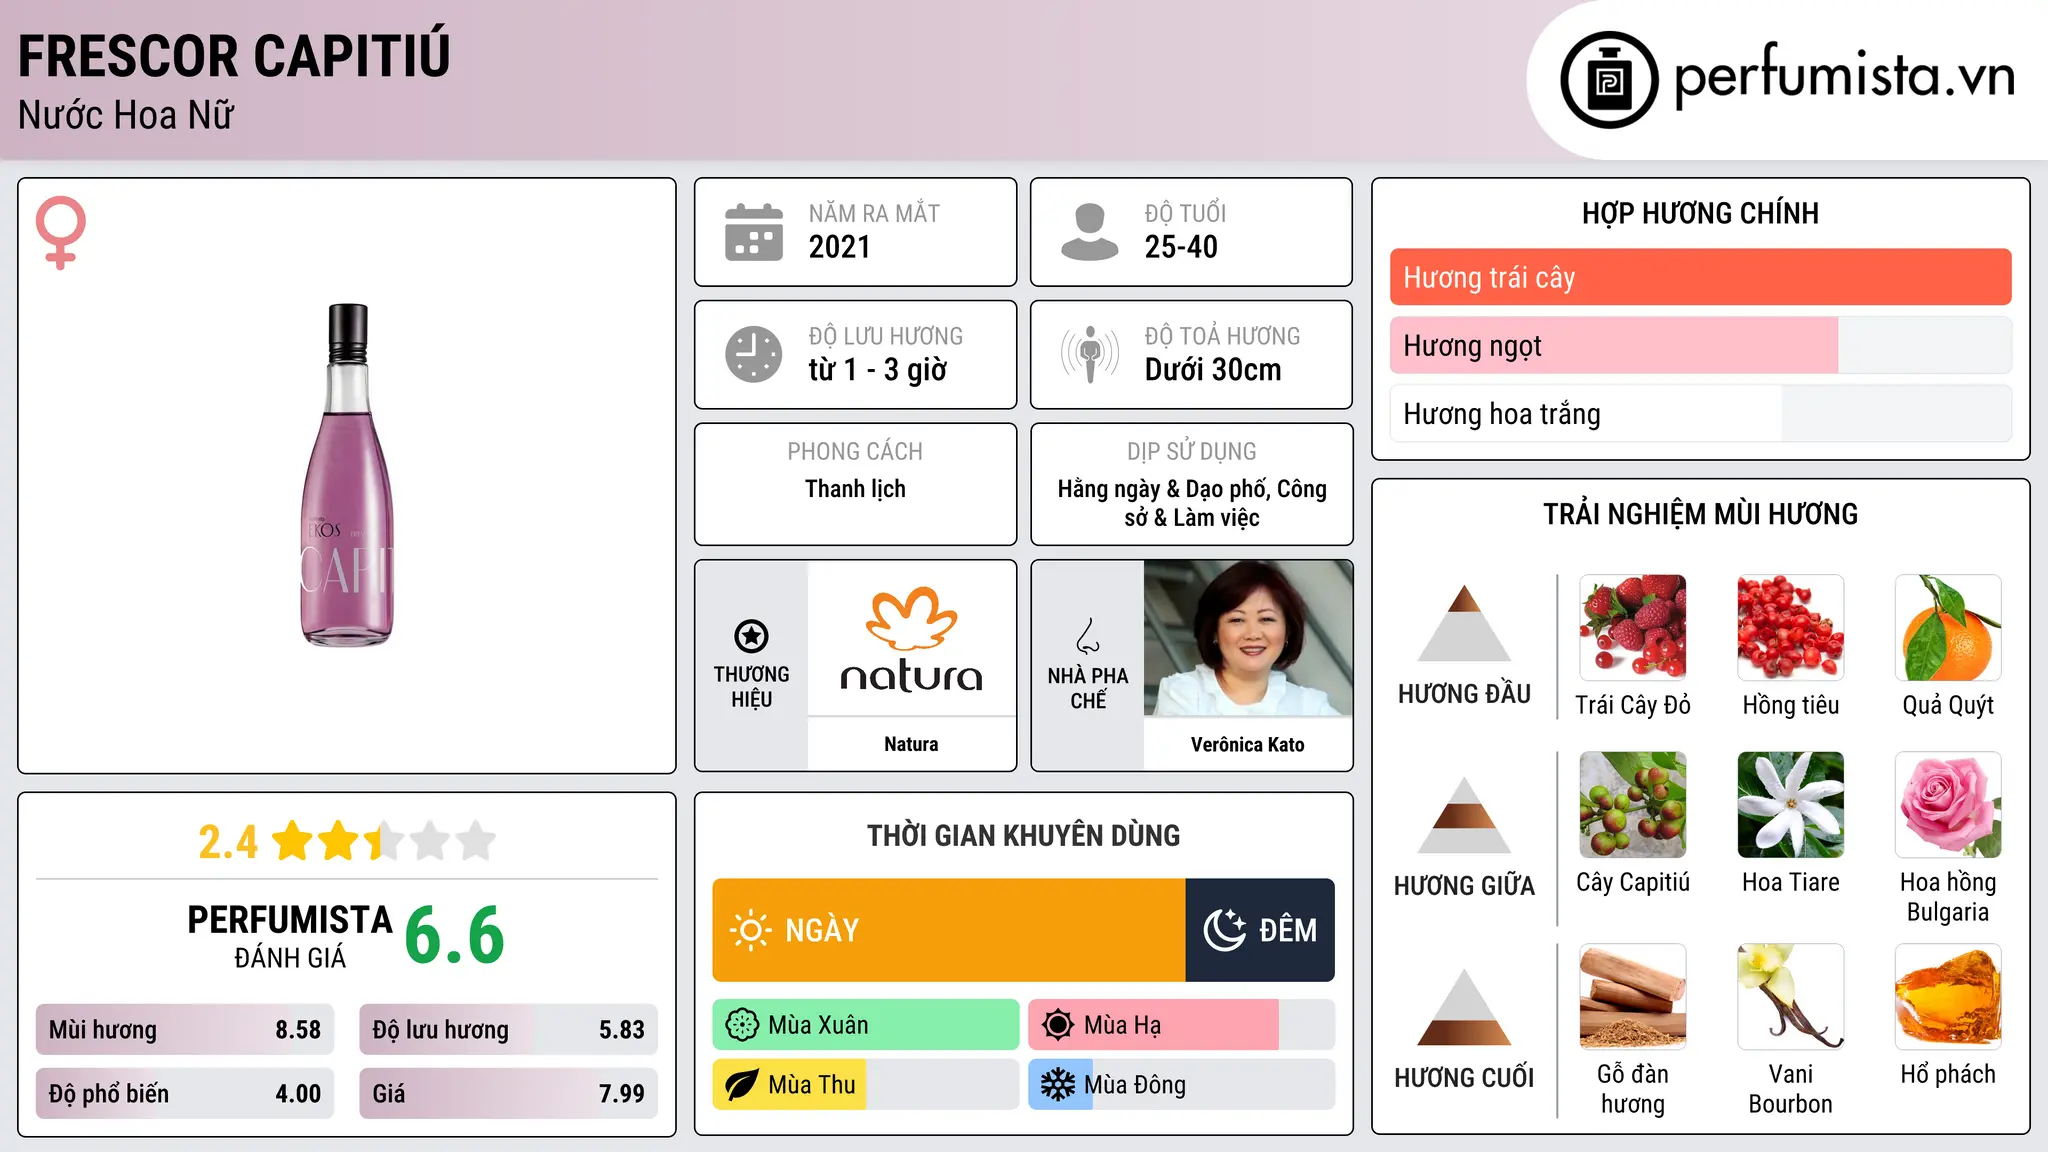Open the Verônica Kato perfumer photo
Viewport: 2048px width, 1152px height.
pyautogui.click(x=1248, y=638)
